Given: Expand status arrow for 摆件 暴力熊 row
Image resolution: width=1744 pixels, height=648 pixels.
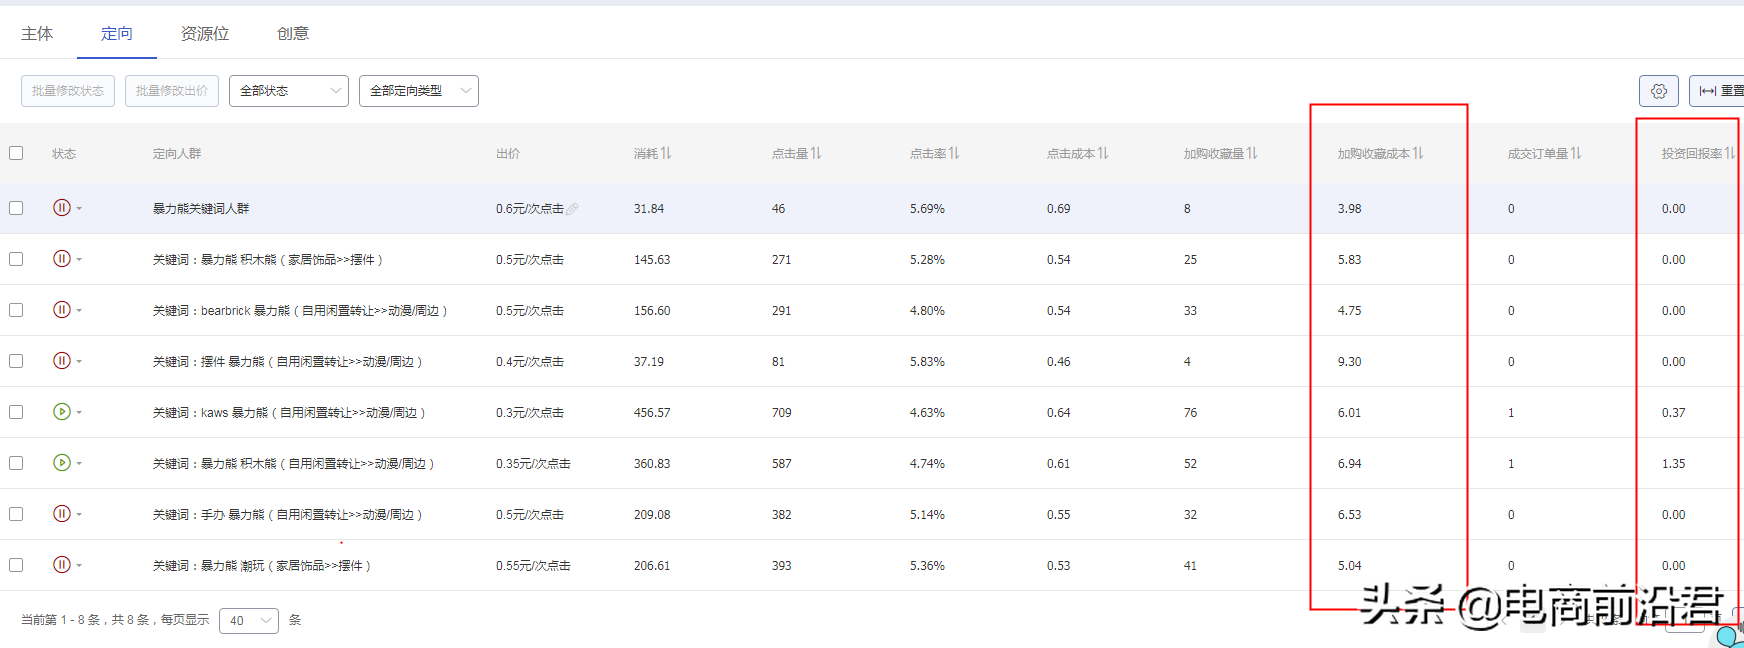Looking at the screenshot, I should (x=79, y=362).
